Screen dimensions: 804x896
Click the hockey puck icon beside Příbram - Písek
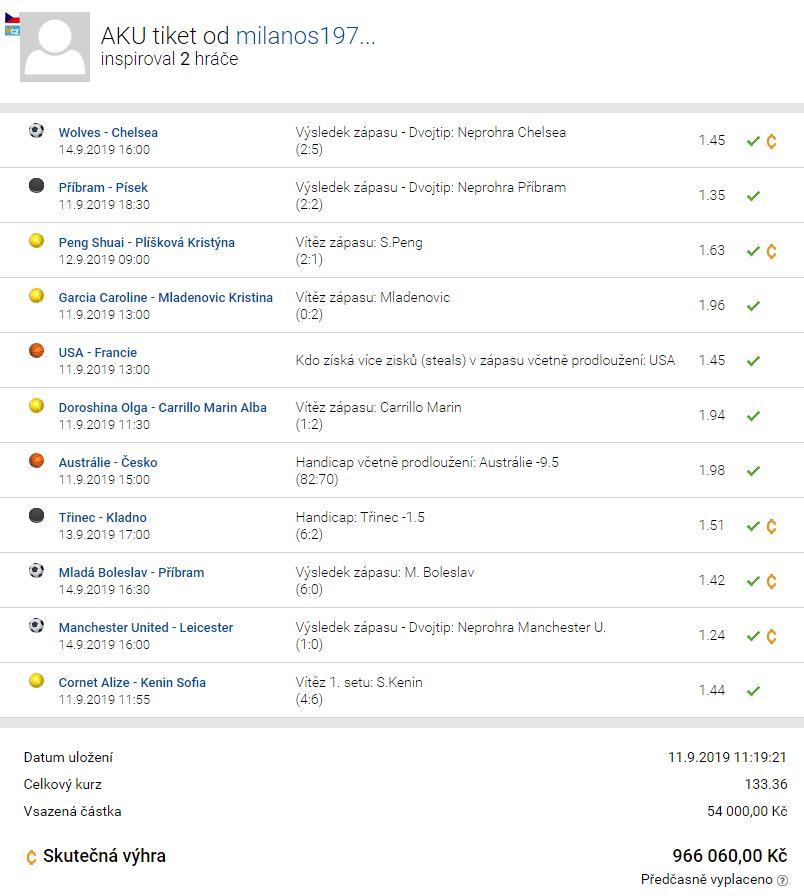[37, 186]
